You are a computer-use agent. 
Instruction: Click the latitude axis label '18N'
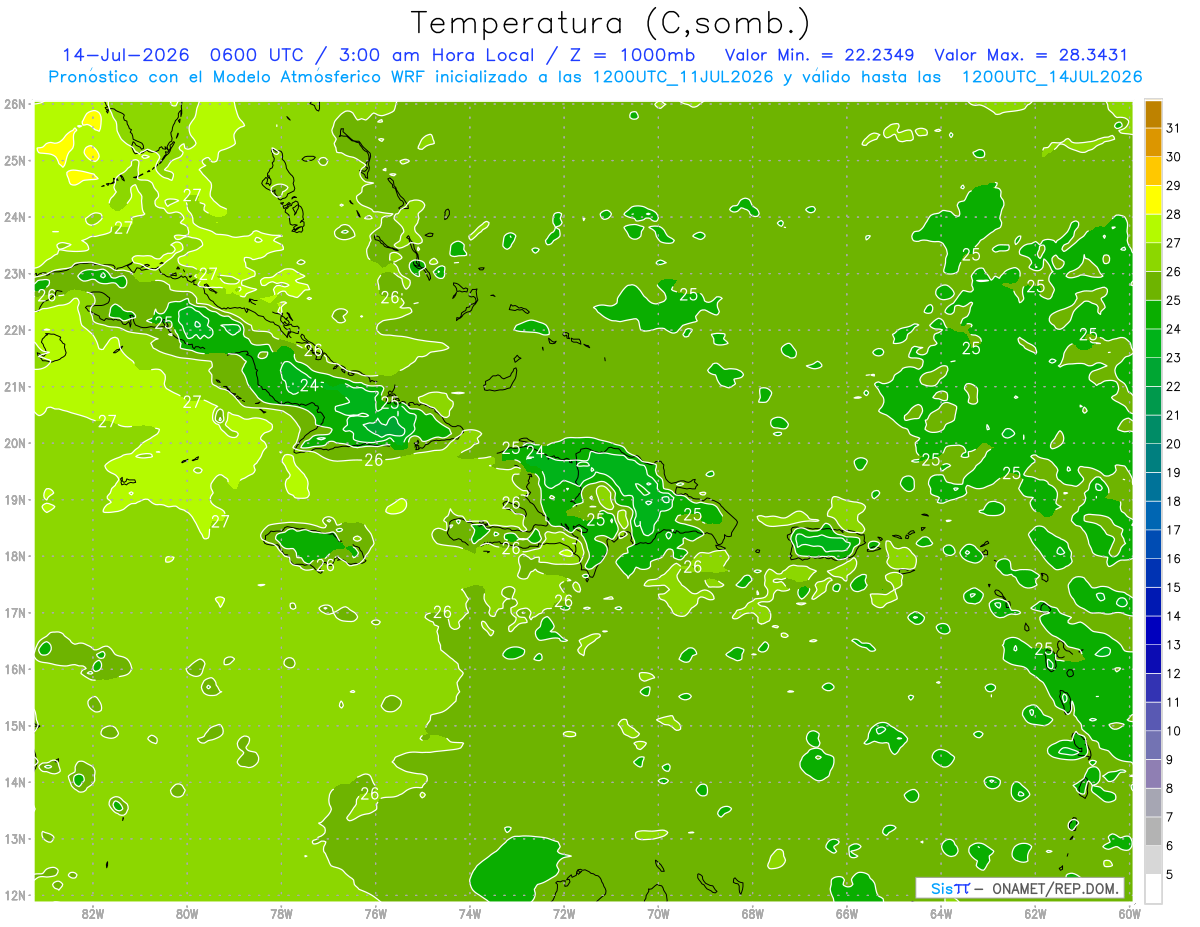tap(14, 556)
